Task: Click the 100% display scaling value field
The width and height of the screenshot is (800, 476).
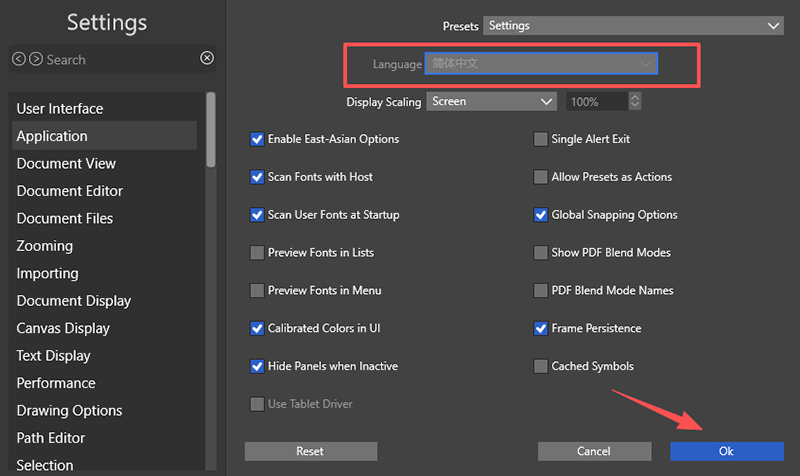Action: coord(597,102)
